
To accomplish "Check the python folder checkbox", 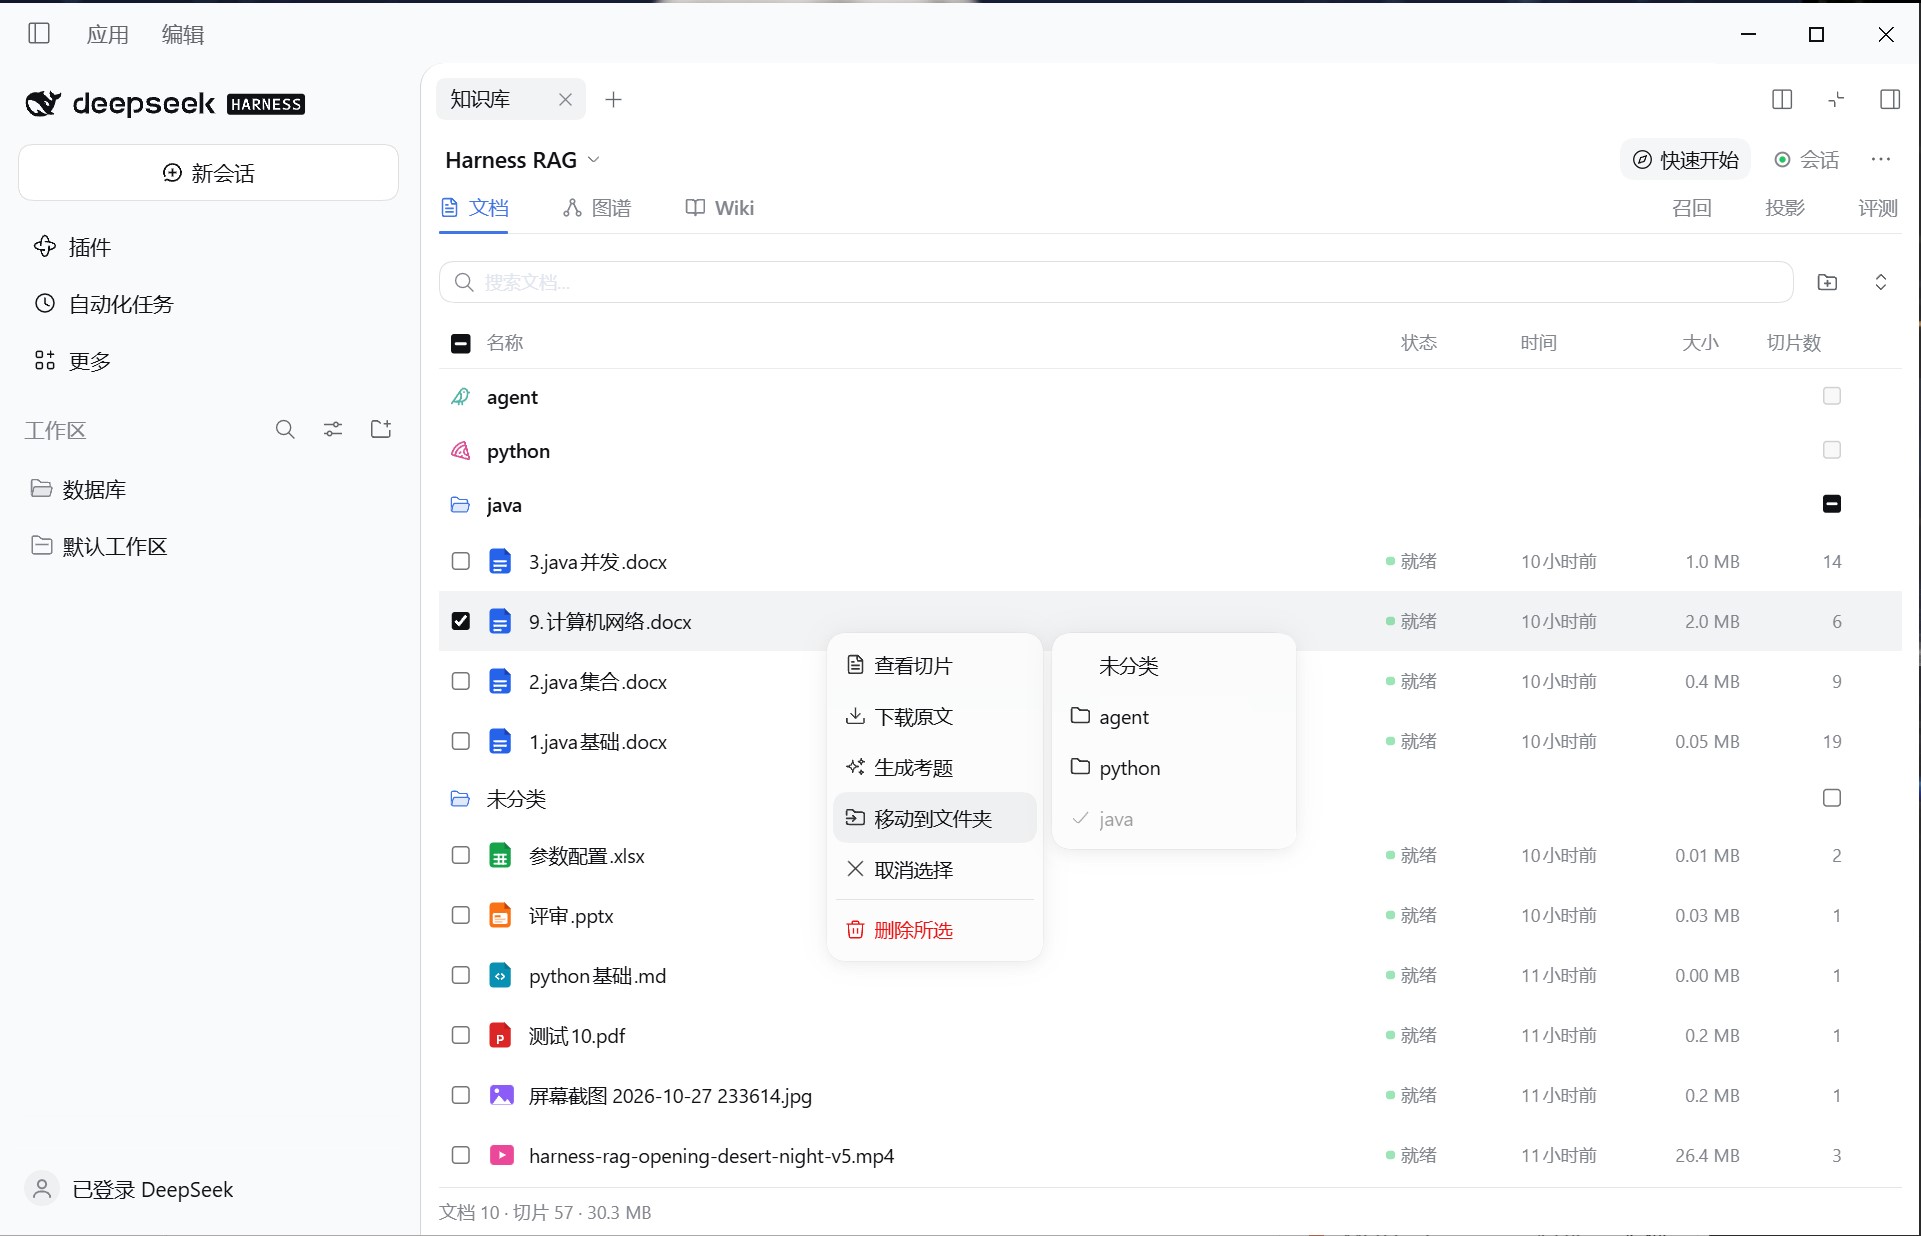I will click(x=1832, y=450).
